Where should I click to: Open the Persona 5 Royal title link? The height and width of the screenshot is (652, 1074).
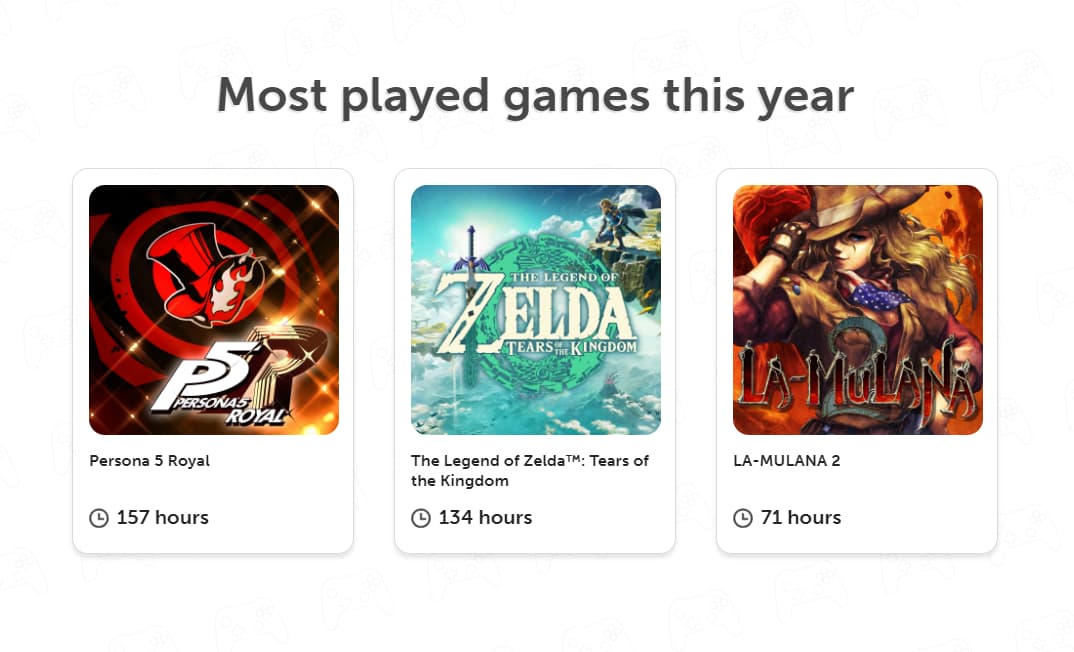149,461
